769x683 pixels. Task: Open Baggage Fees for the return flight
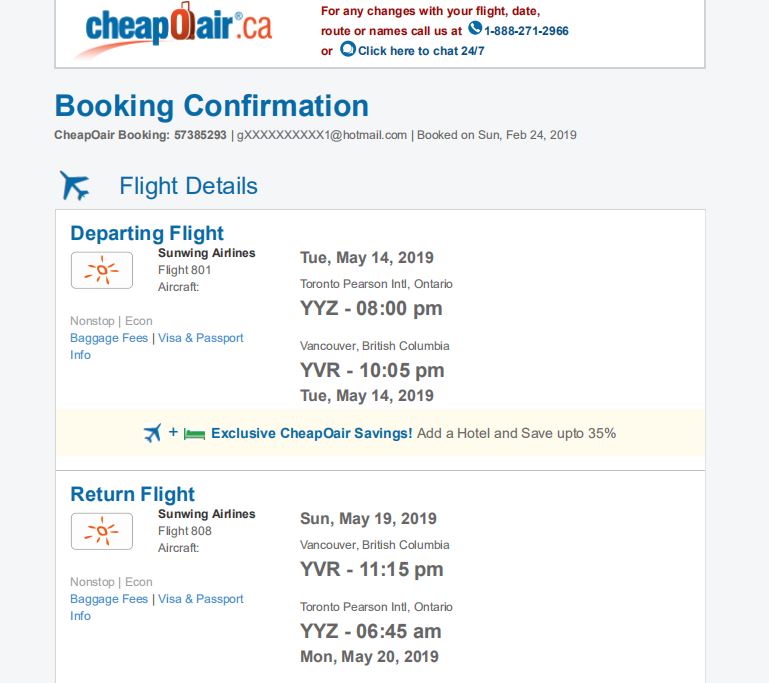(x=109, y=599)
